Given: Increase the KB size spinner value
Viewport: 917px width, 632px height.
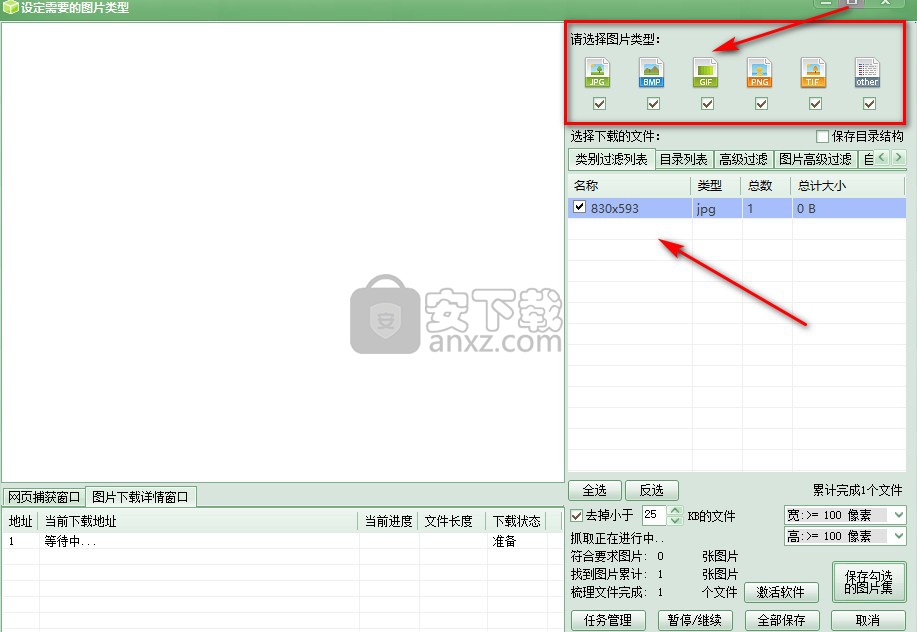Looking at the screenshot, I should pos(675,510).
